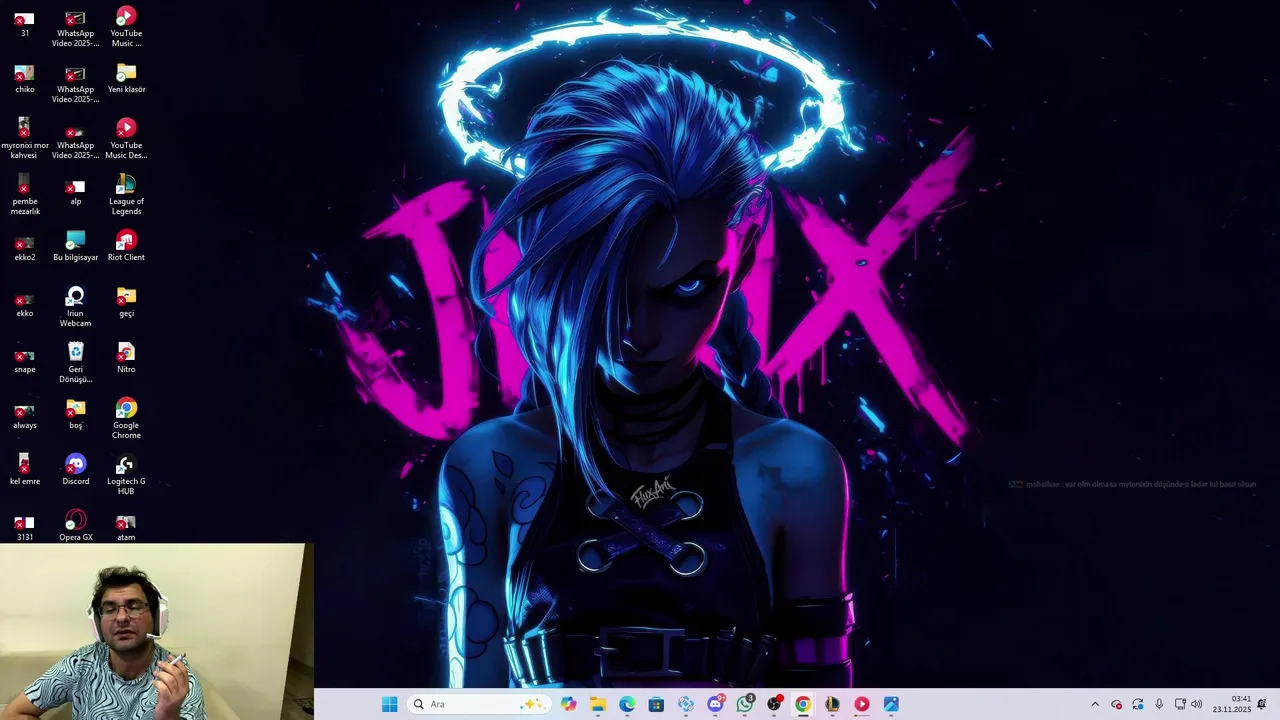Viewport: 1280px width, 720px height.
Task: Open the notification bell in taskbar
Action: (1262, 704)
